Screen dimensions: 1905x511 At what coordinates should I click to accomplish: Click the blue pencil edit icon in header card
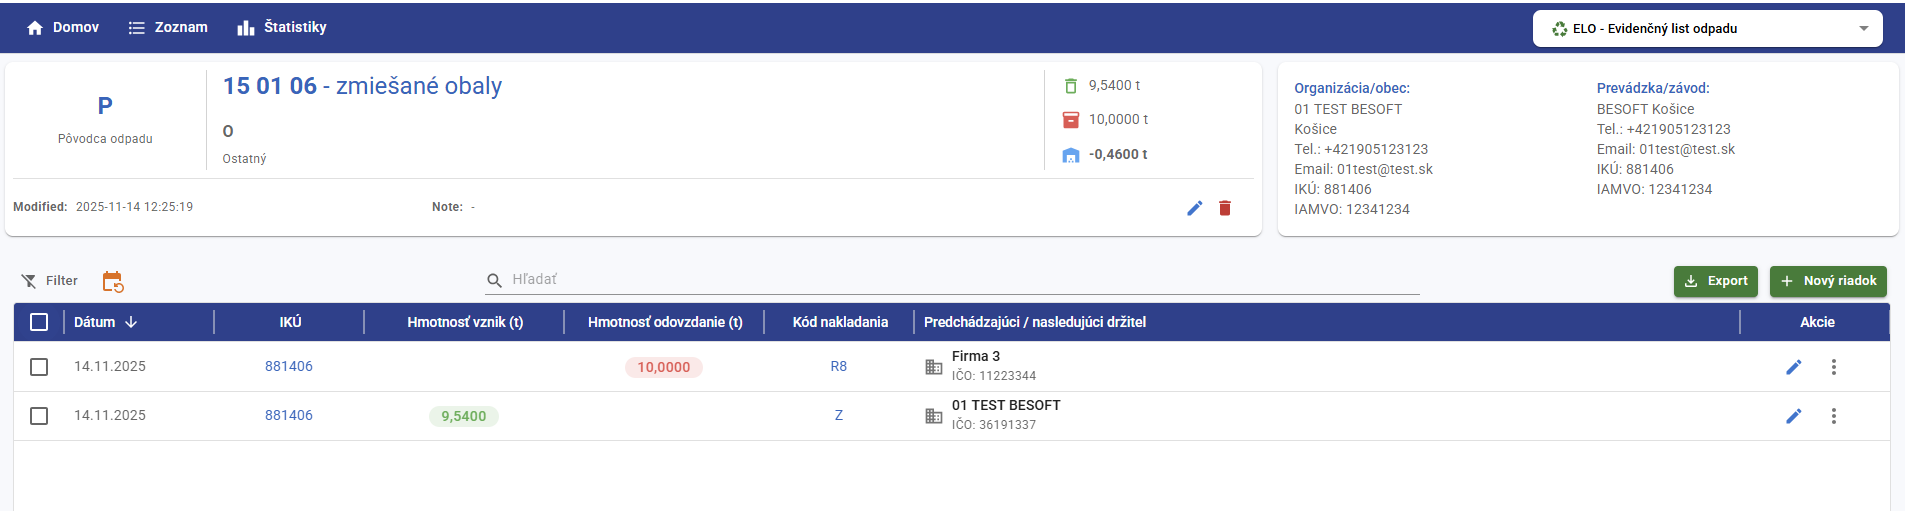pyautogui.click(x=1194, y=208)
